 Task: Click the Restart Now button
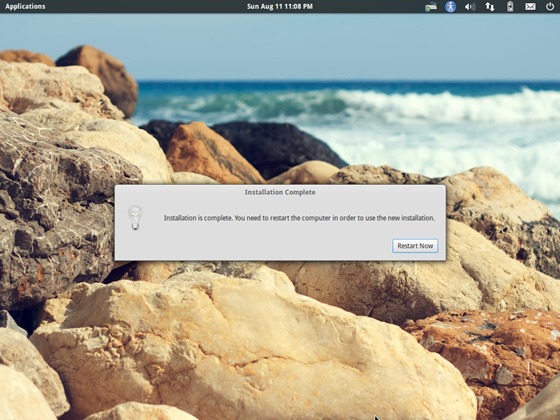(x=415, y=246)
